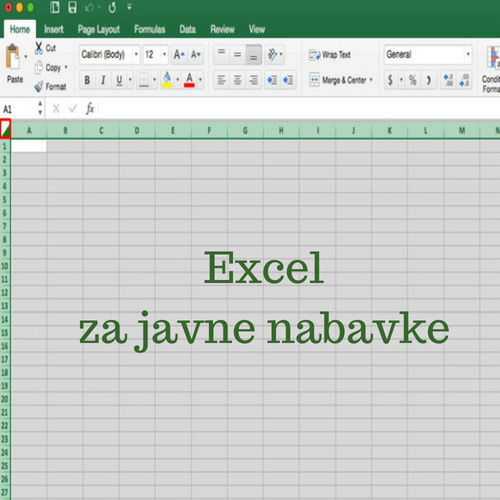Click the Paste clipboard icon
This screenshot has height=500, width=500.
13,57
